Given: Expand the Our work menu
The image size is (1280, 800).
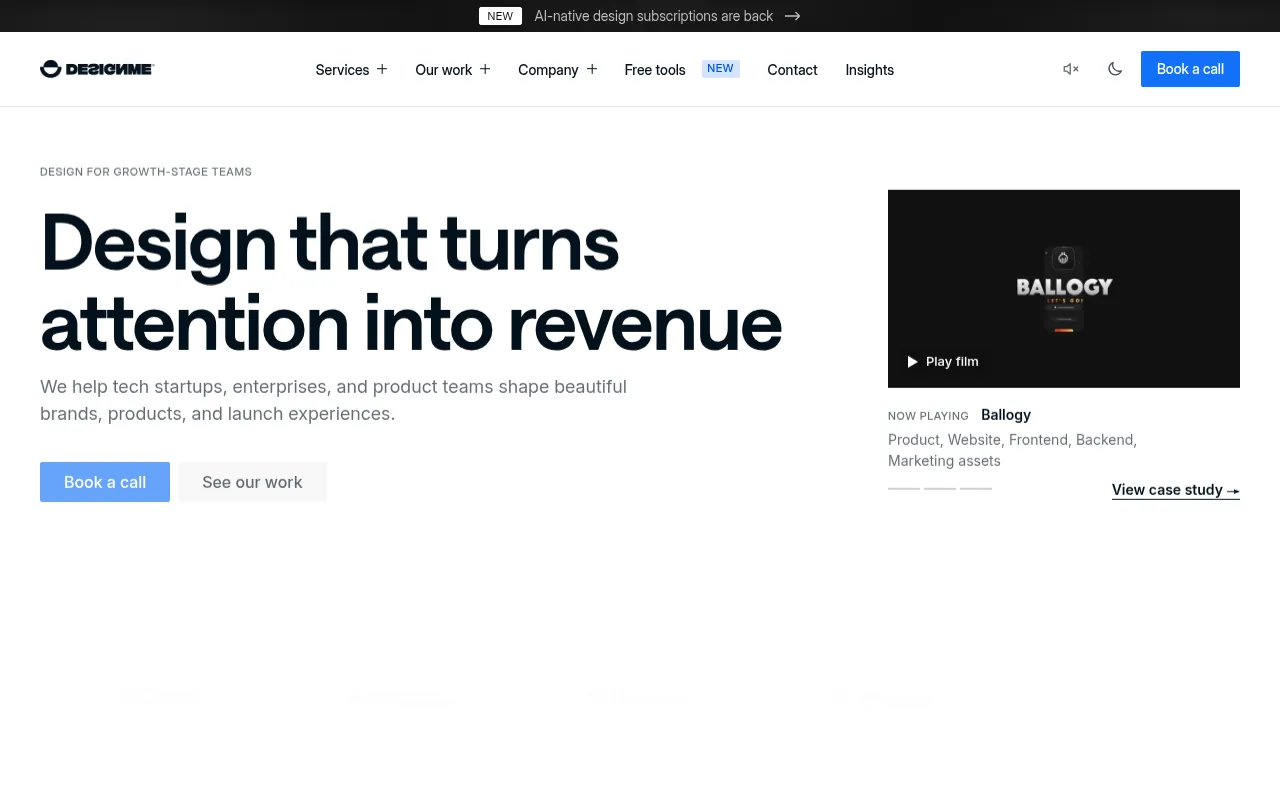Looking at the screenshot, I should [x=453, y=70].
